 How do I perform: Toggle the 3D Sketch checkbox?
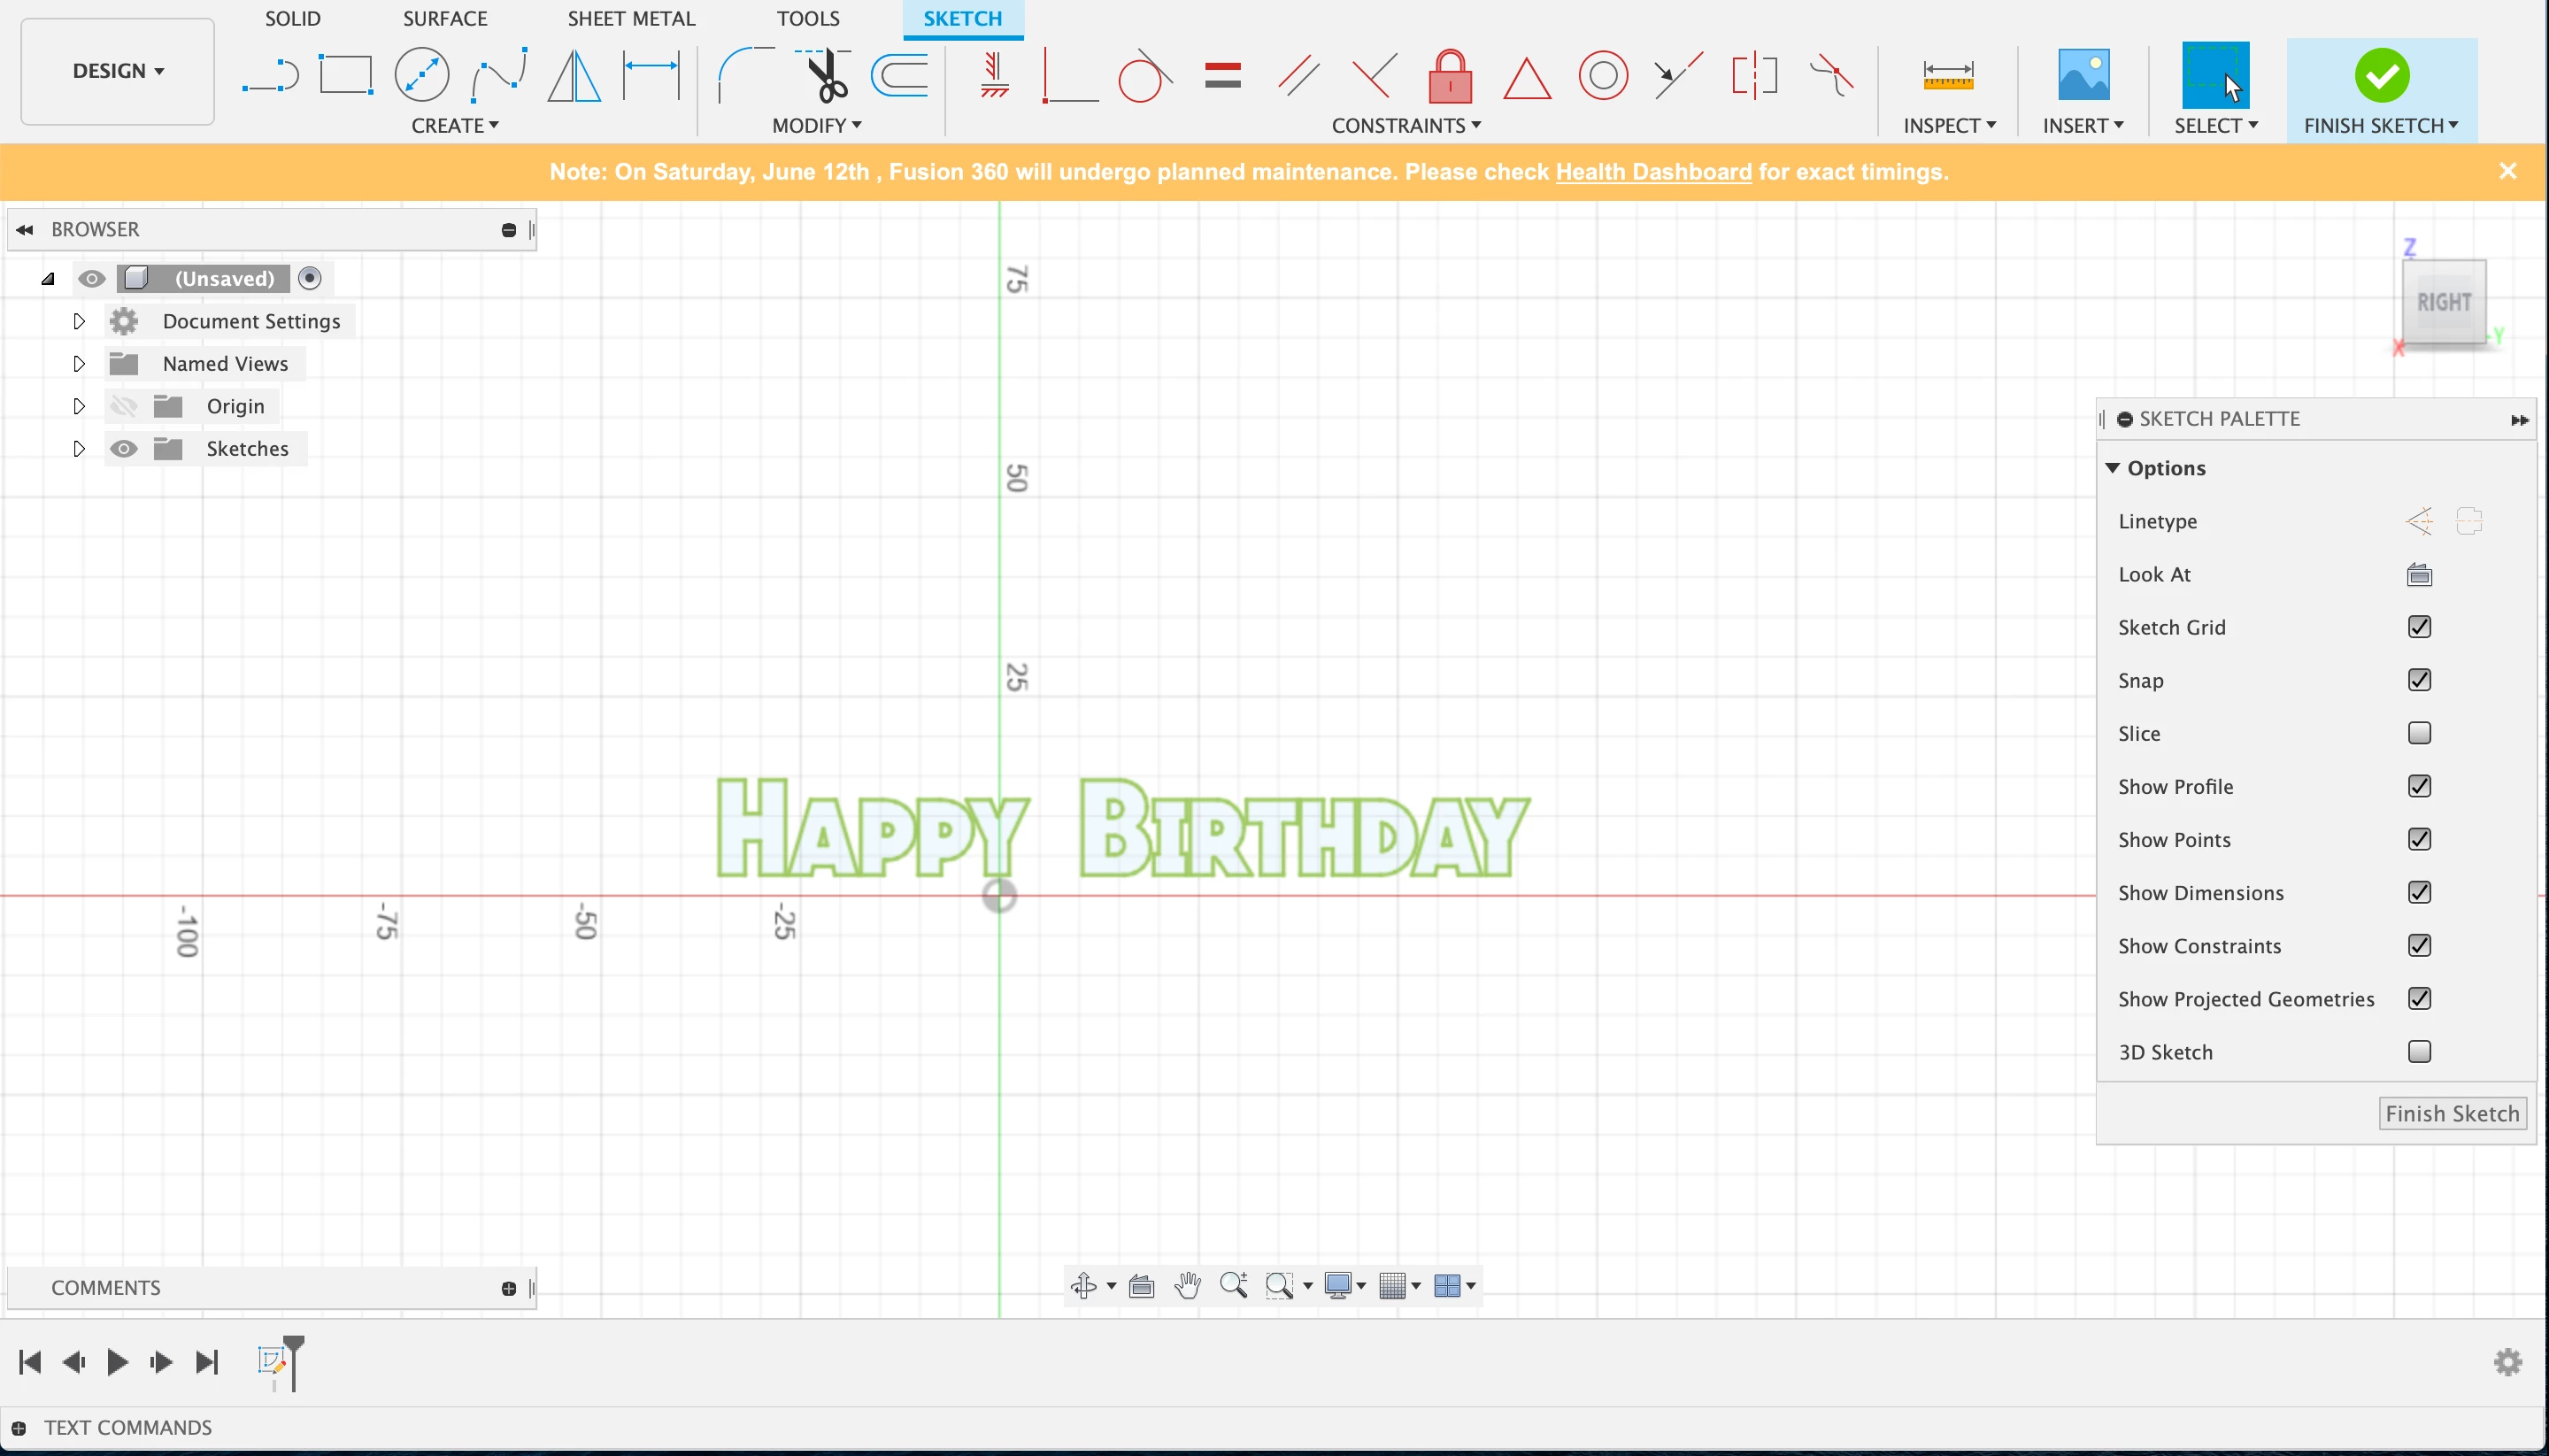pyautogui.click(x=2418, y=1052)
